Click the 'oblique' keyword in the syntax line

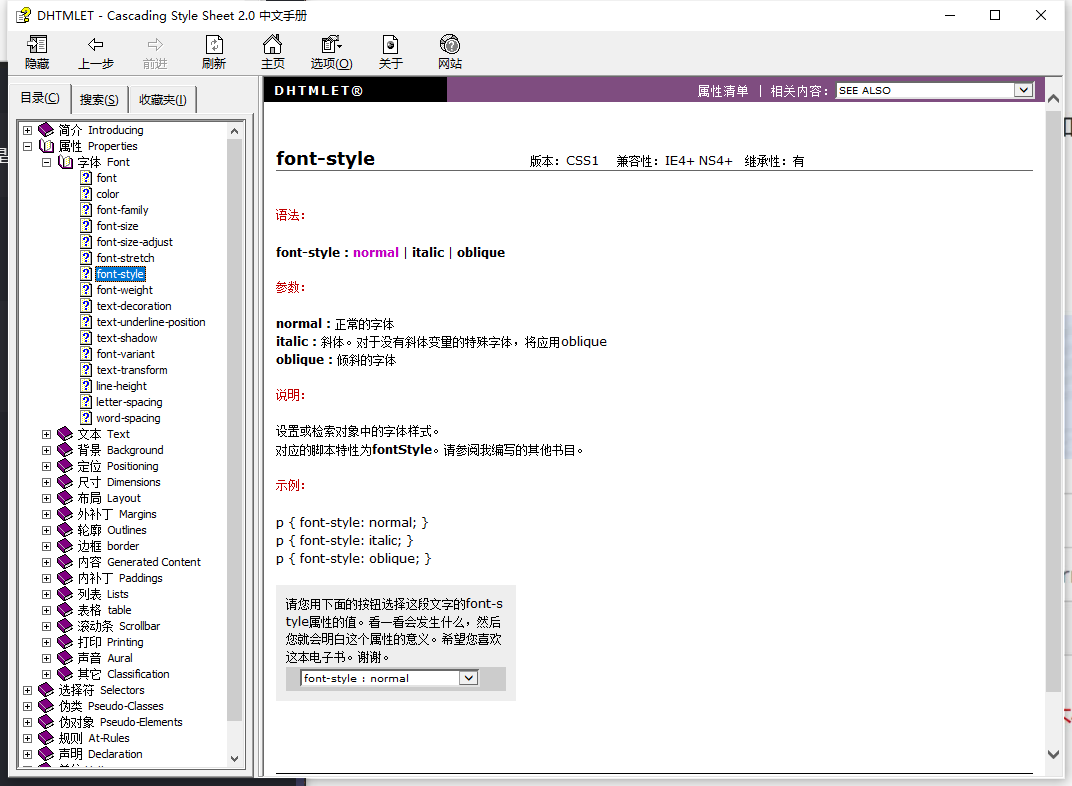click(x=481, y=252)
